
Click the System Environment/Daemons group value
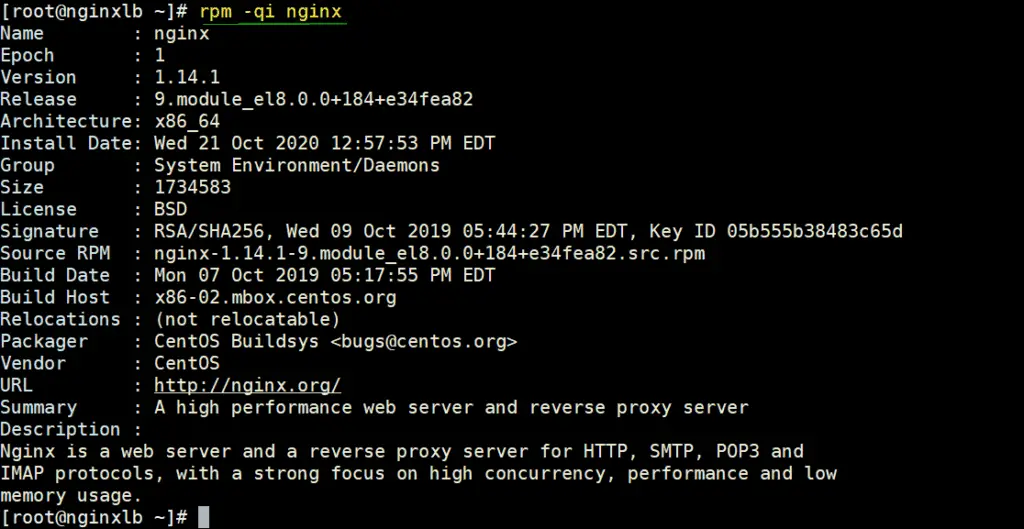296,165
